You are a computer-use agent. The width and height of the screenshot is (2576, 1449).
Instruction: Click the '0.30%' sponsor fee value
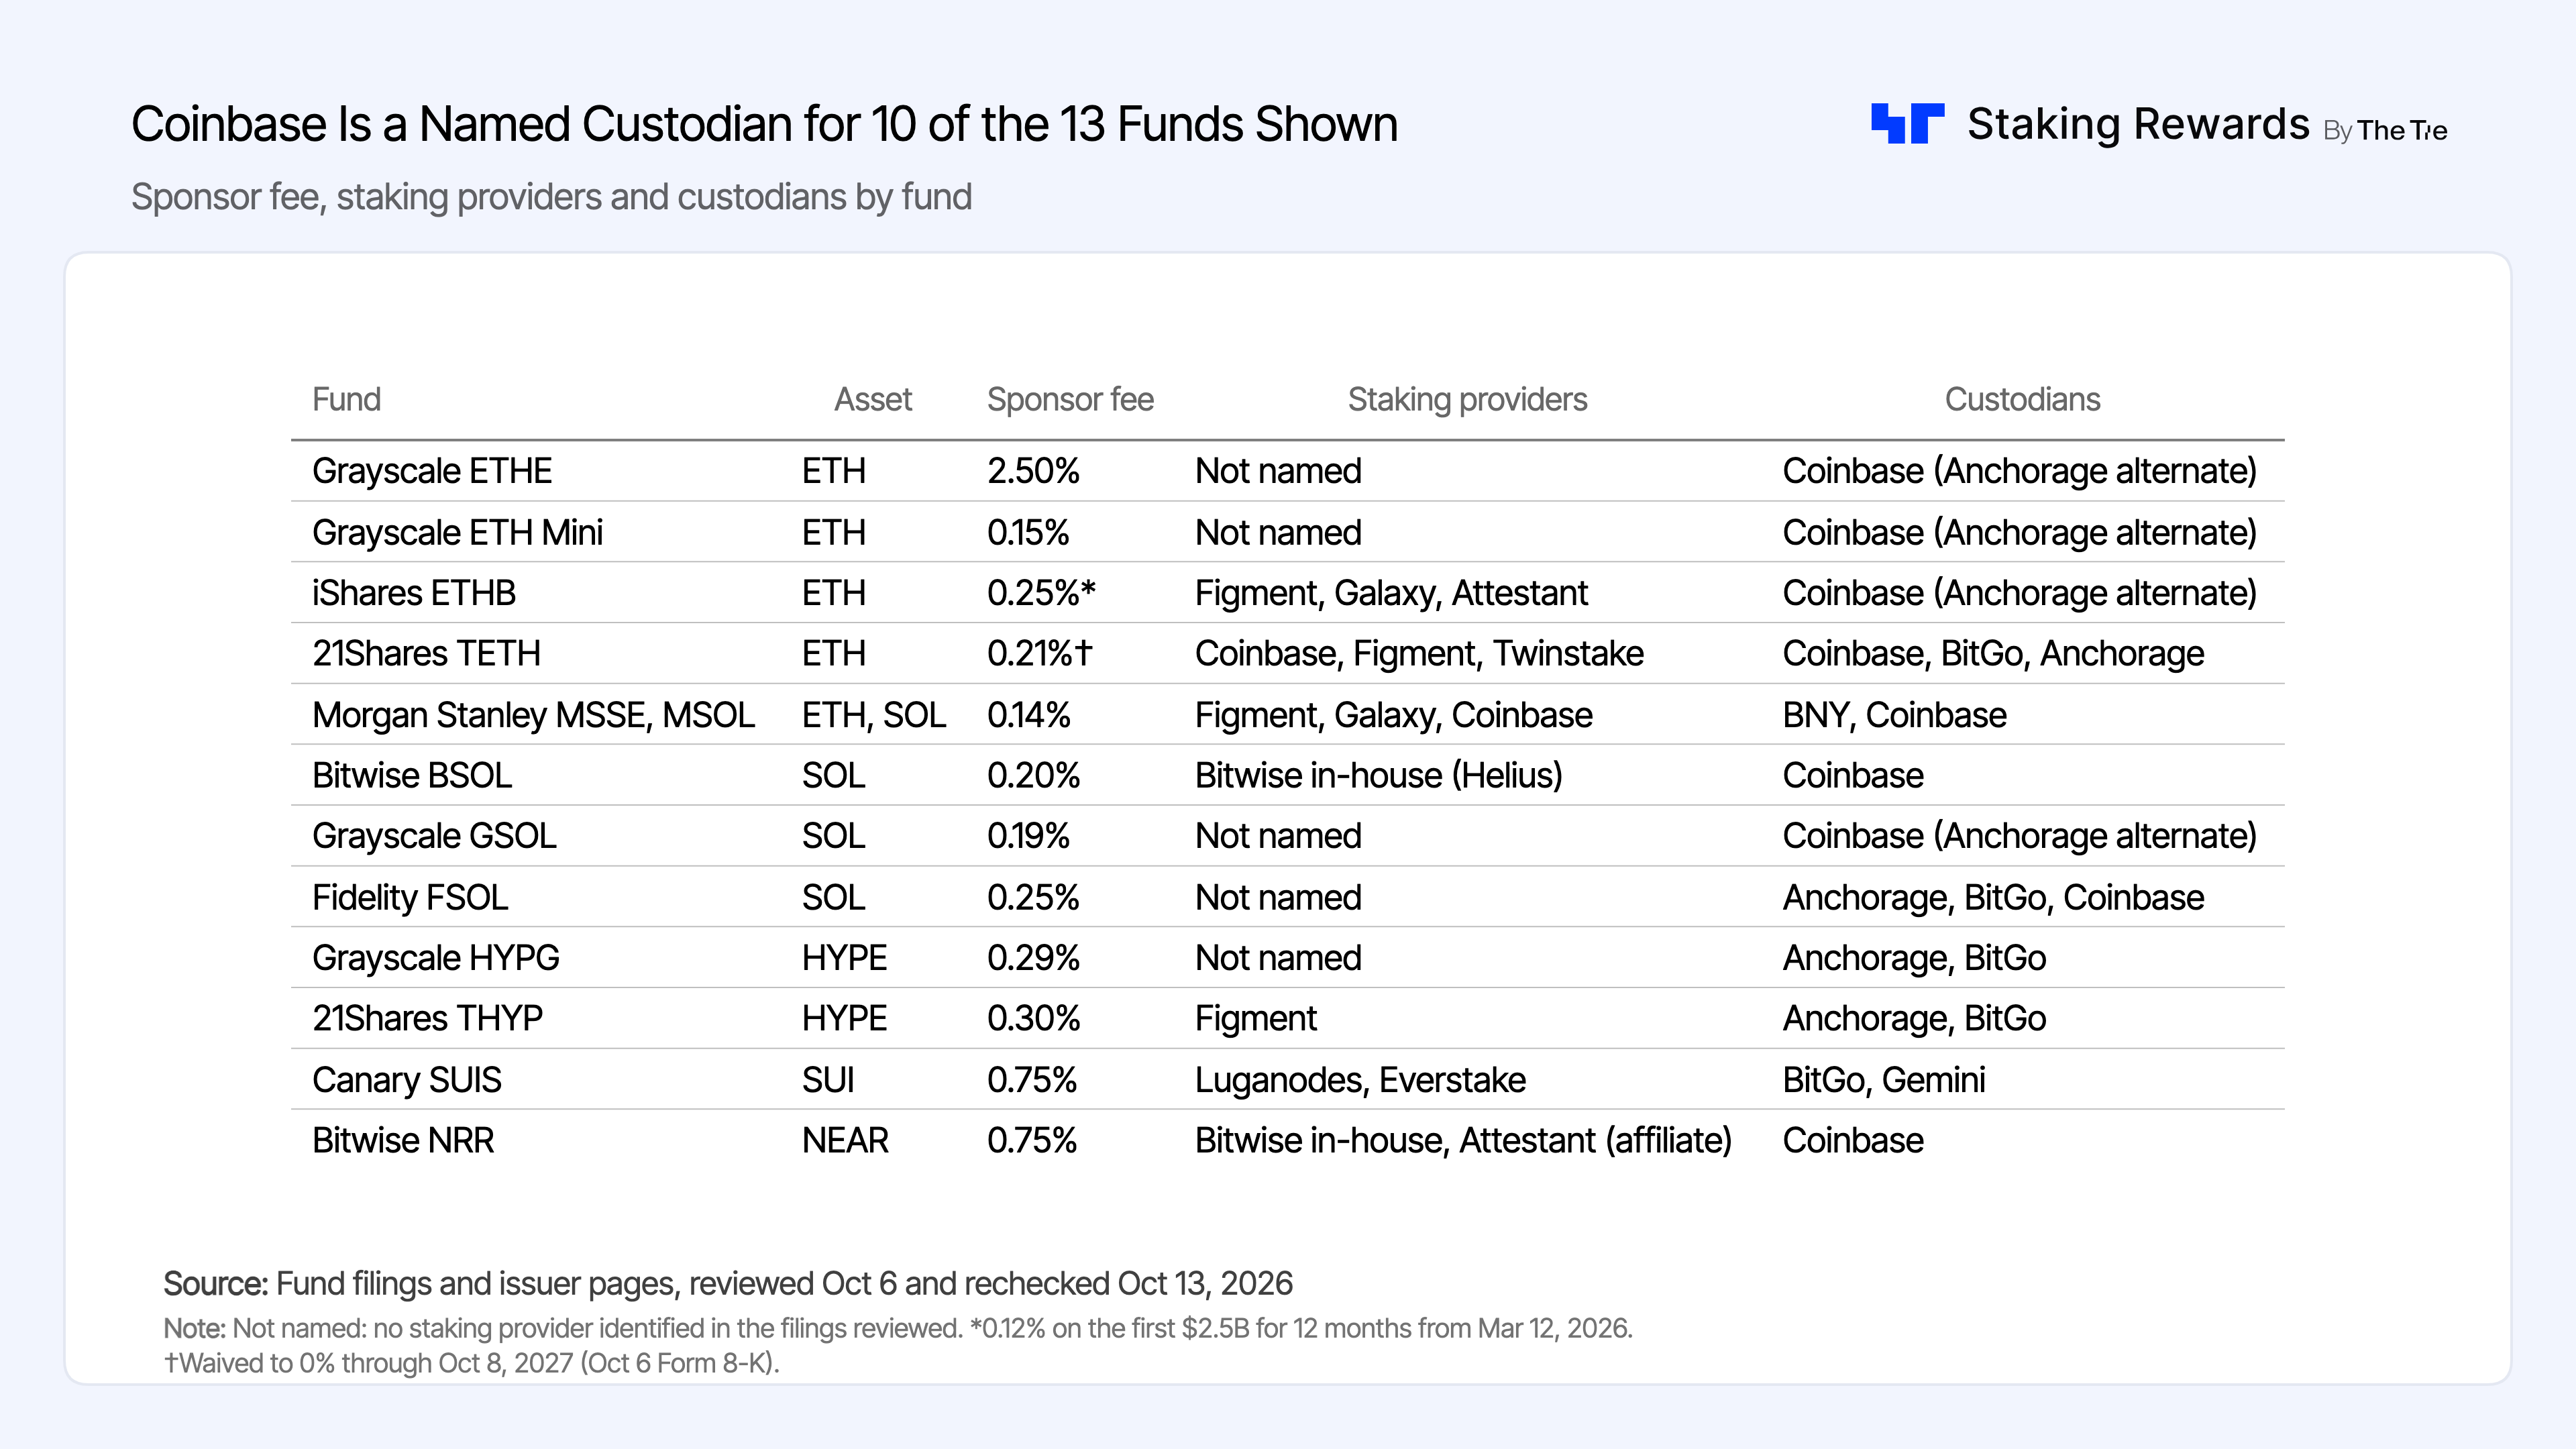[1033, 1018]
